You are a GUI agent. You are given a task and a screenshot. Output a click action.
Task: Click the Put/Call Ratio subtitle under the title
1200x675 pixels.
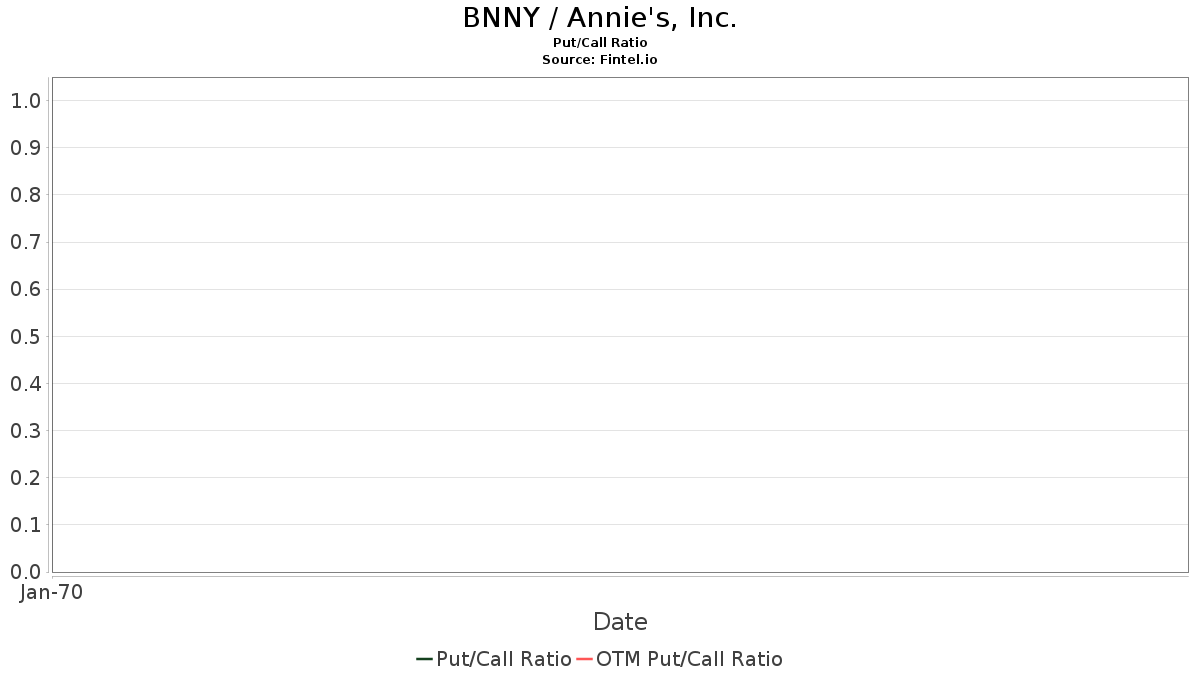click(x=600, y=43)
